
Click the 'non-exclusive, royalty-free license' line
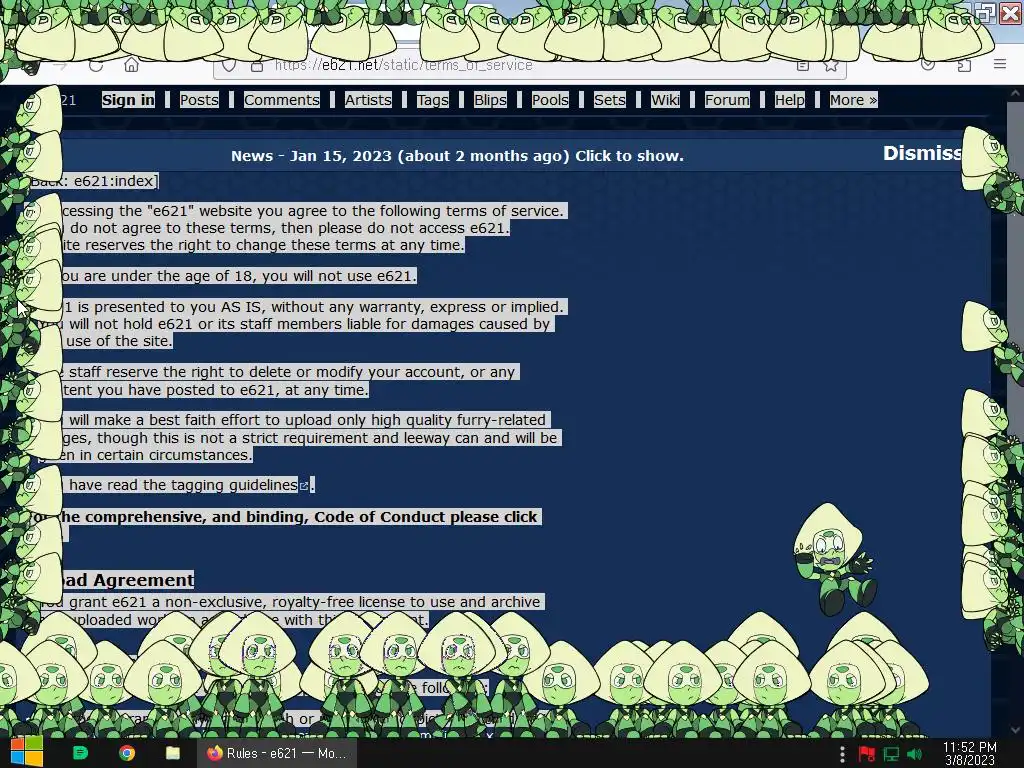coord(292,602)
